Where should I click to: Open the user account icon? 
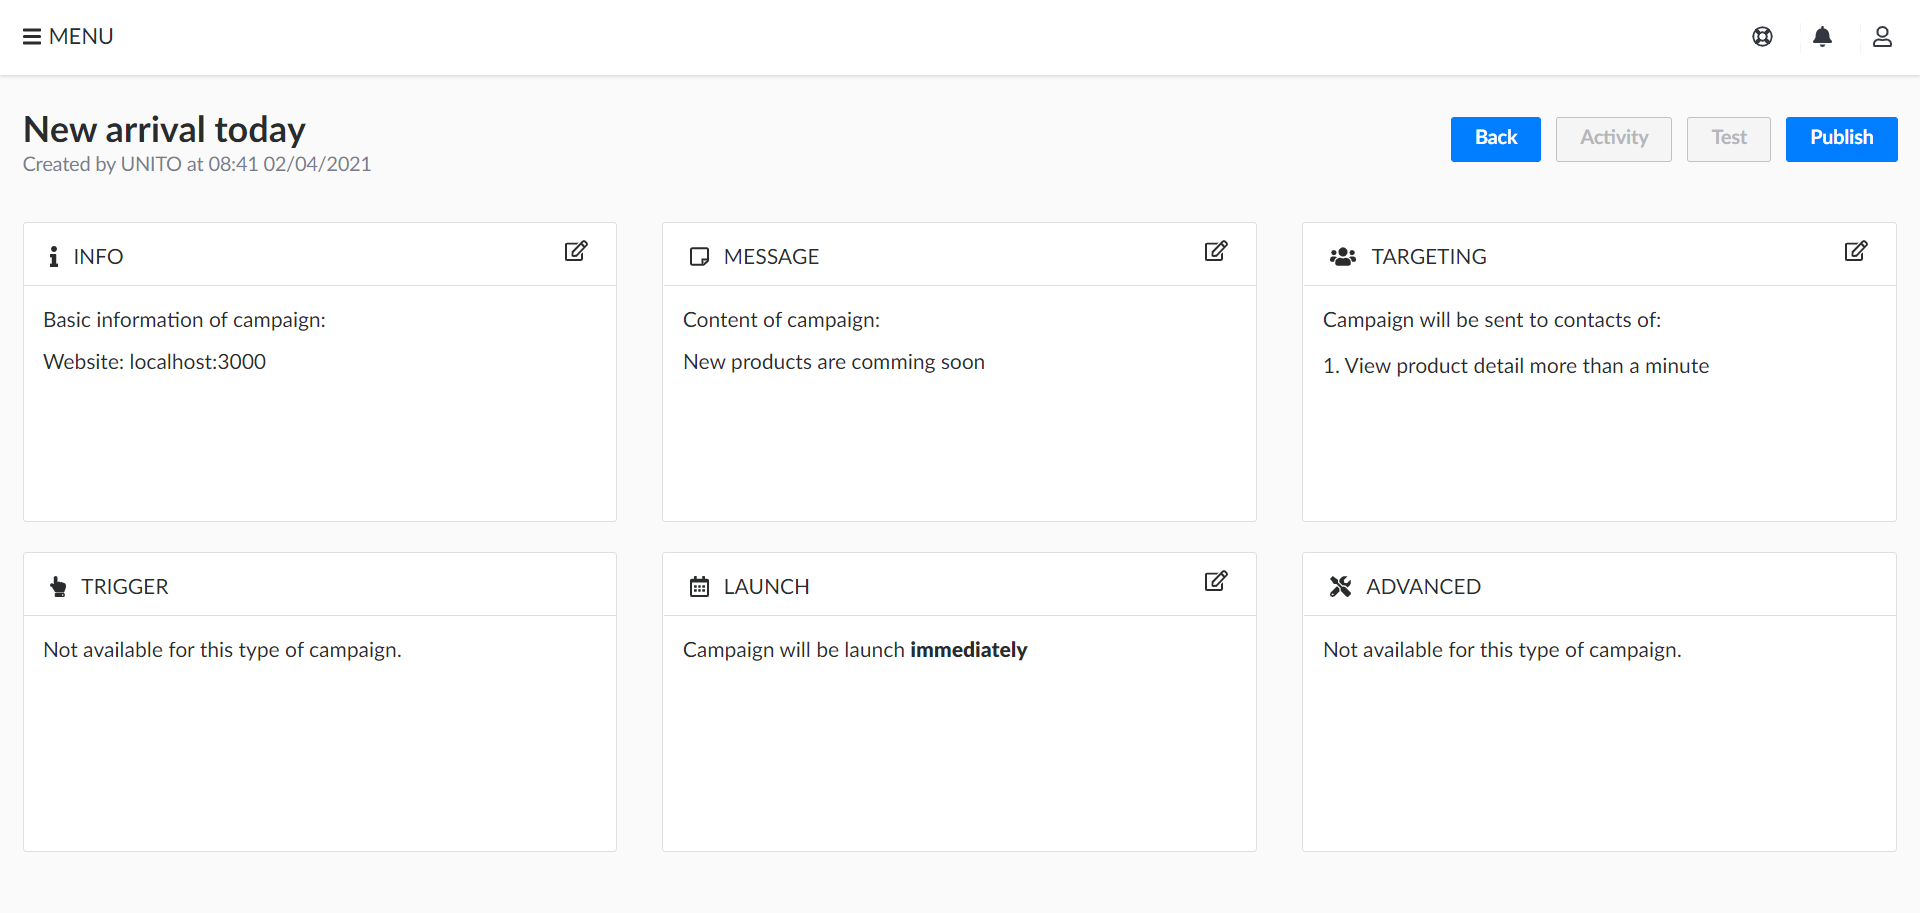click(x=1882, y=37)
